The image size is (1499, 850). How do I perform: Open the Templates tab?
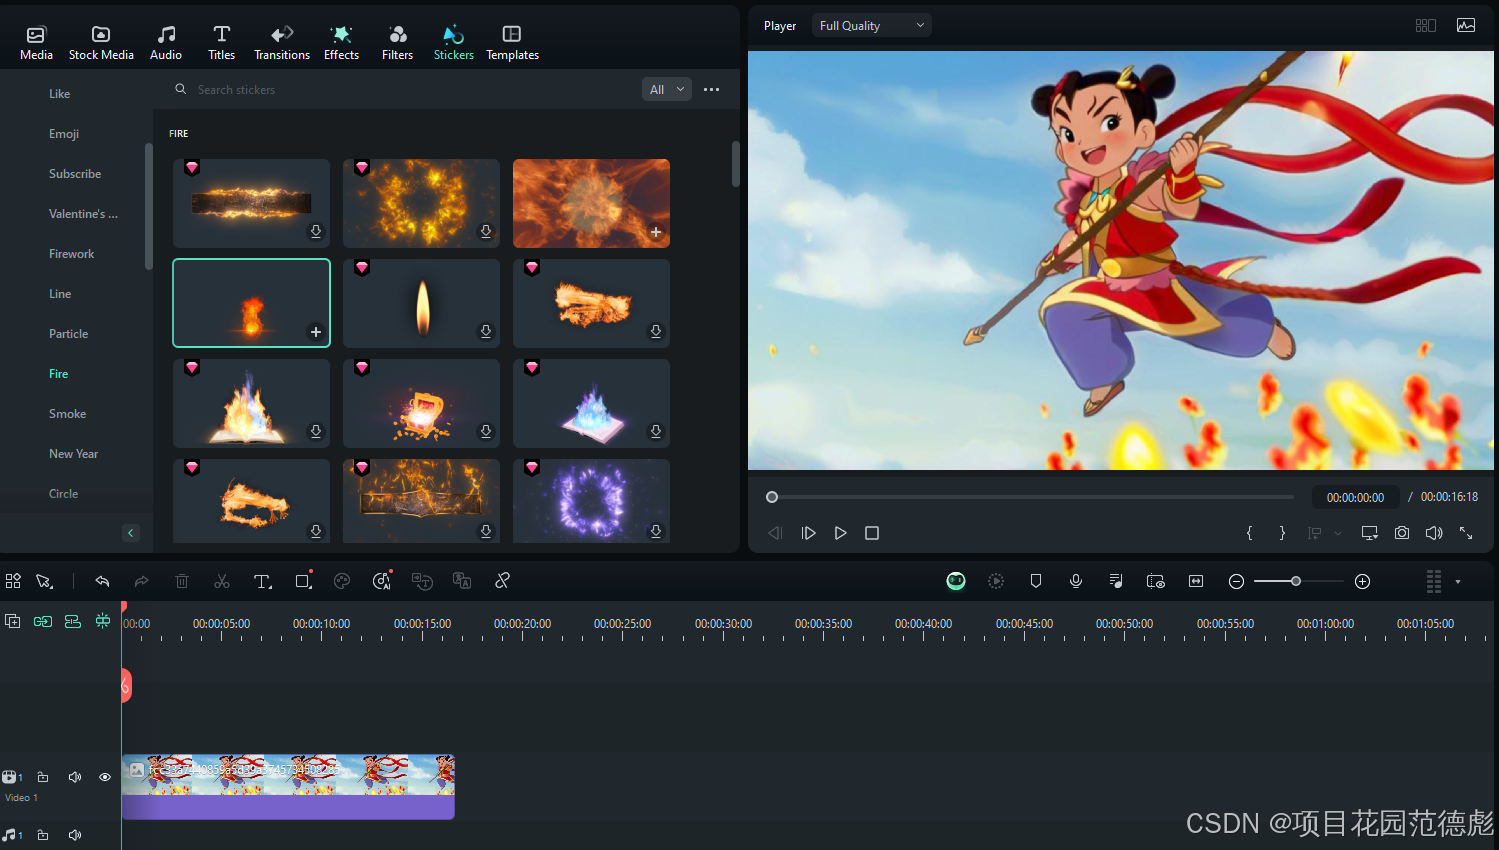pyautogui.click(x=512, y=43)
